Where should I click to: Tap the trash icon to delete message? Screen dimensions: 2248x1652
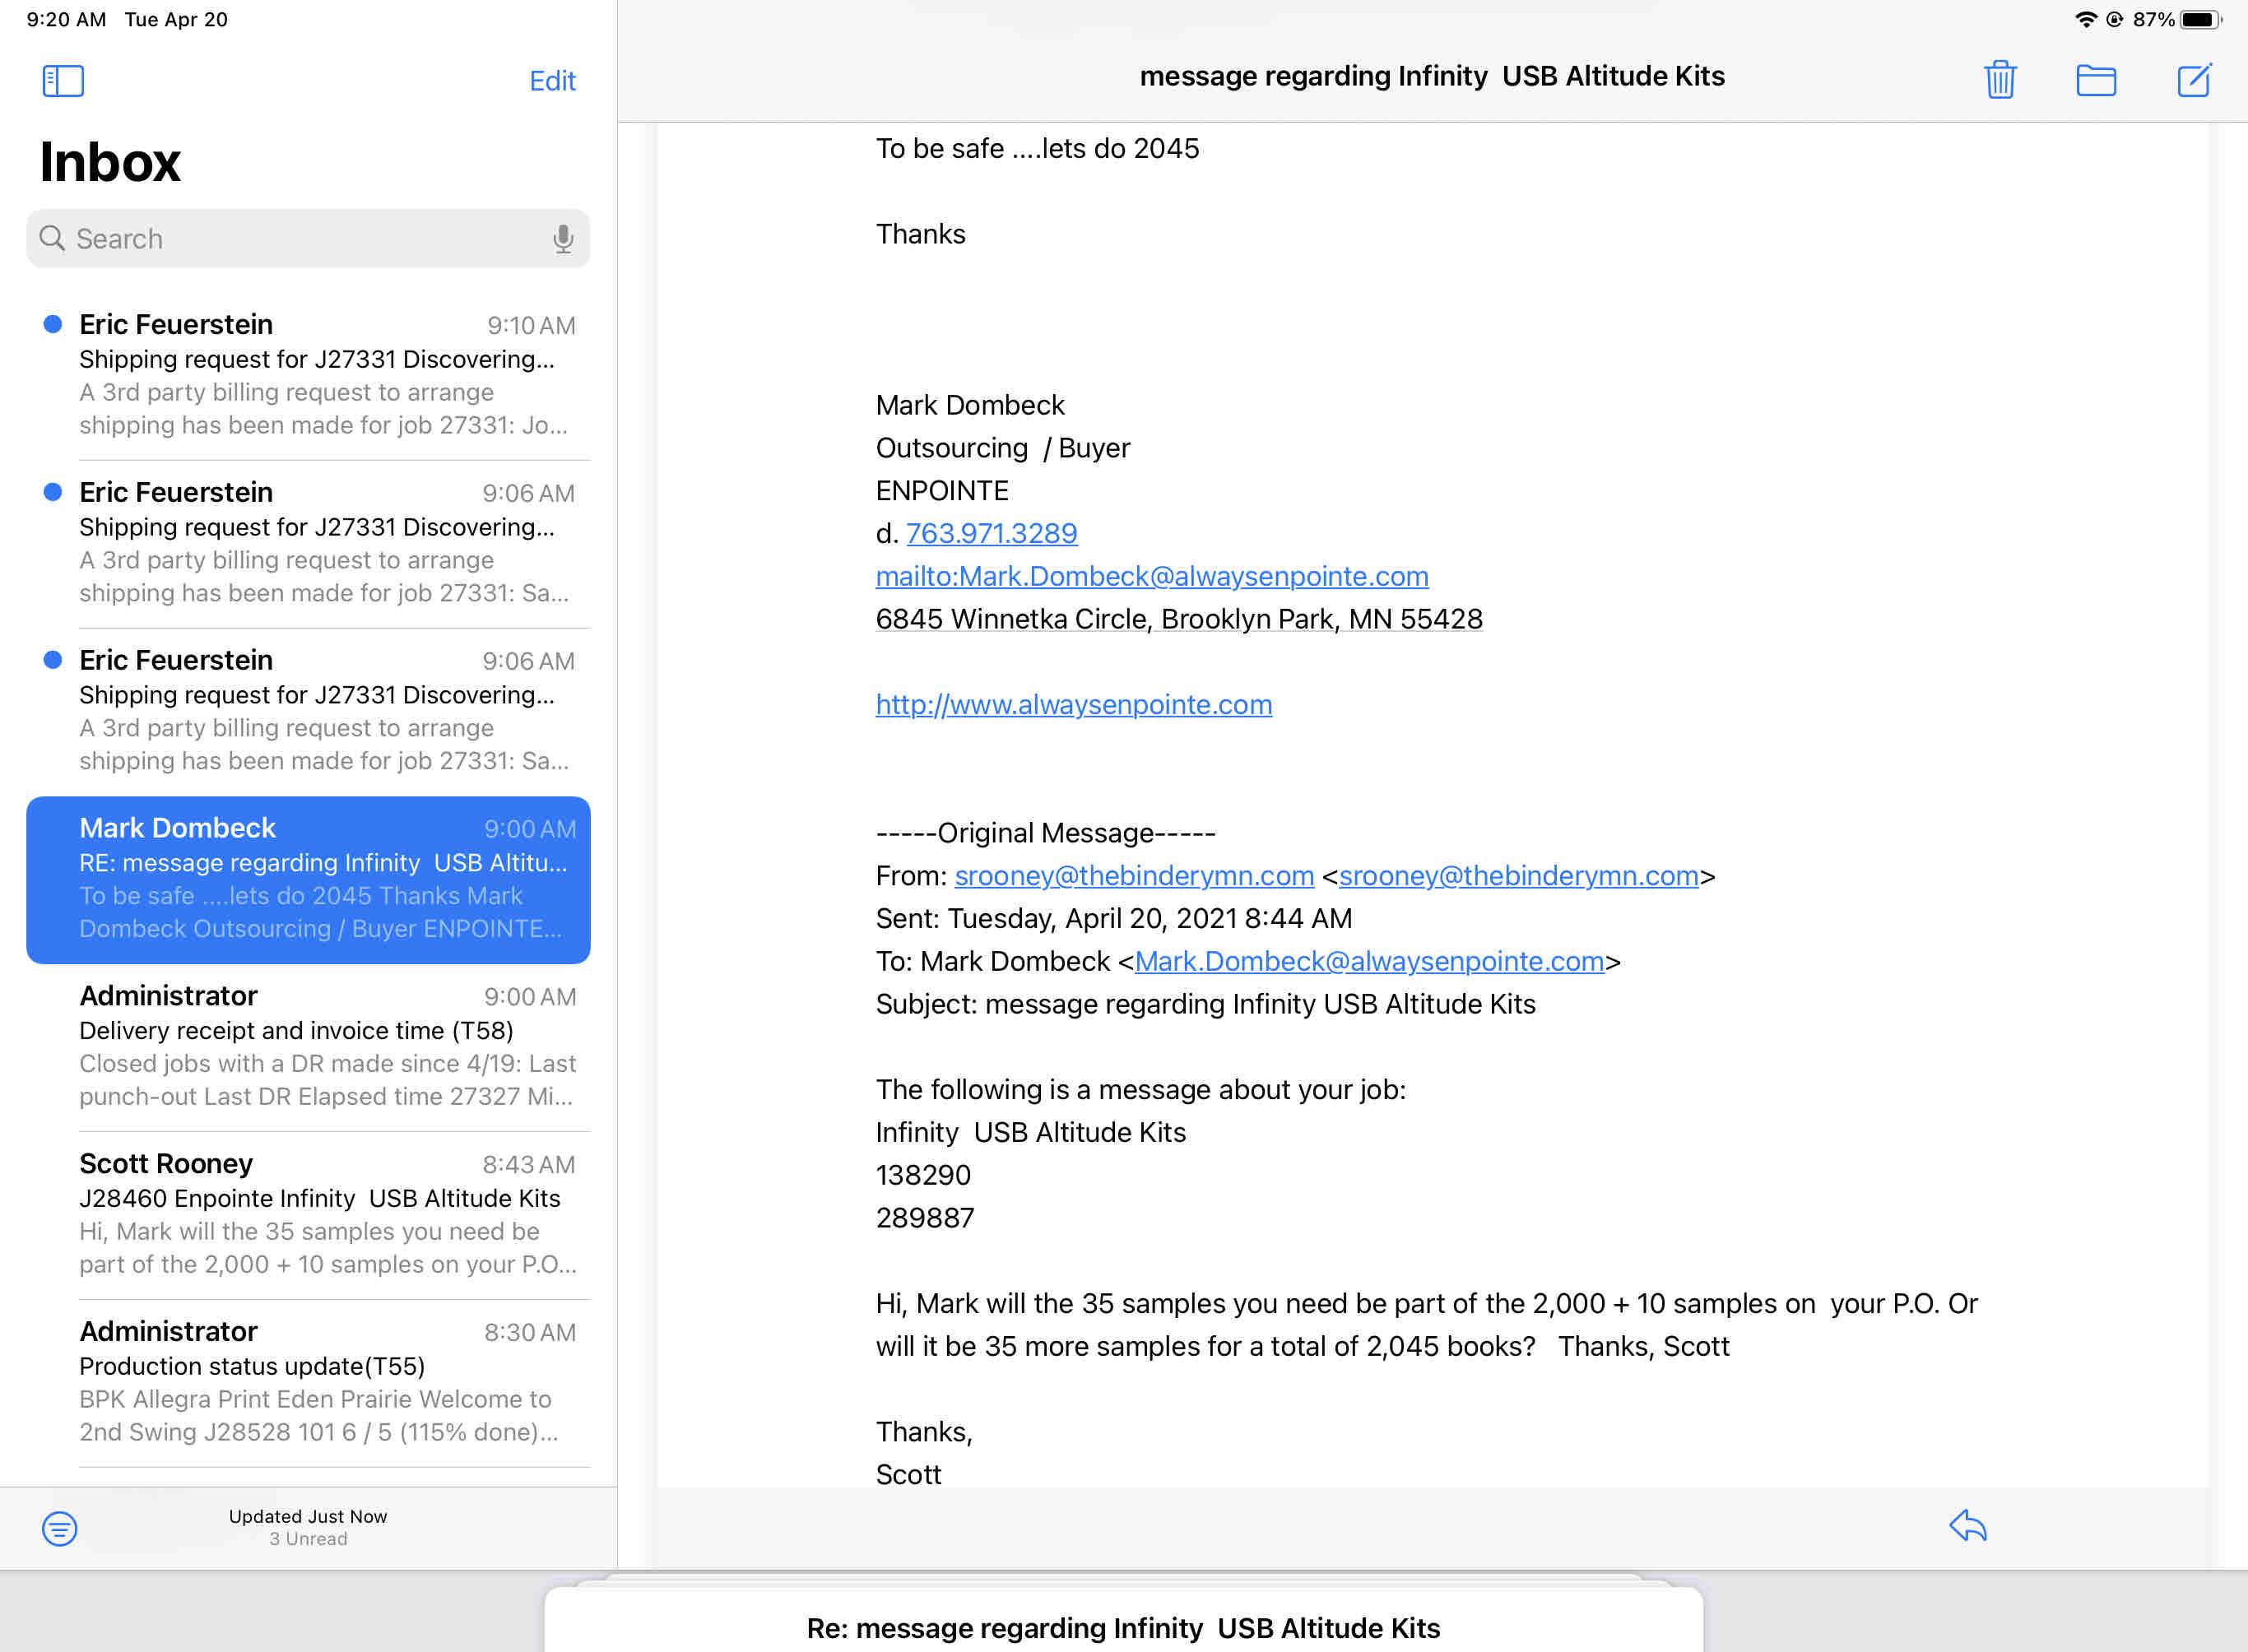tap(2000, 79)
